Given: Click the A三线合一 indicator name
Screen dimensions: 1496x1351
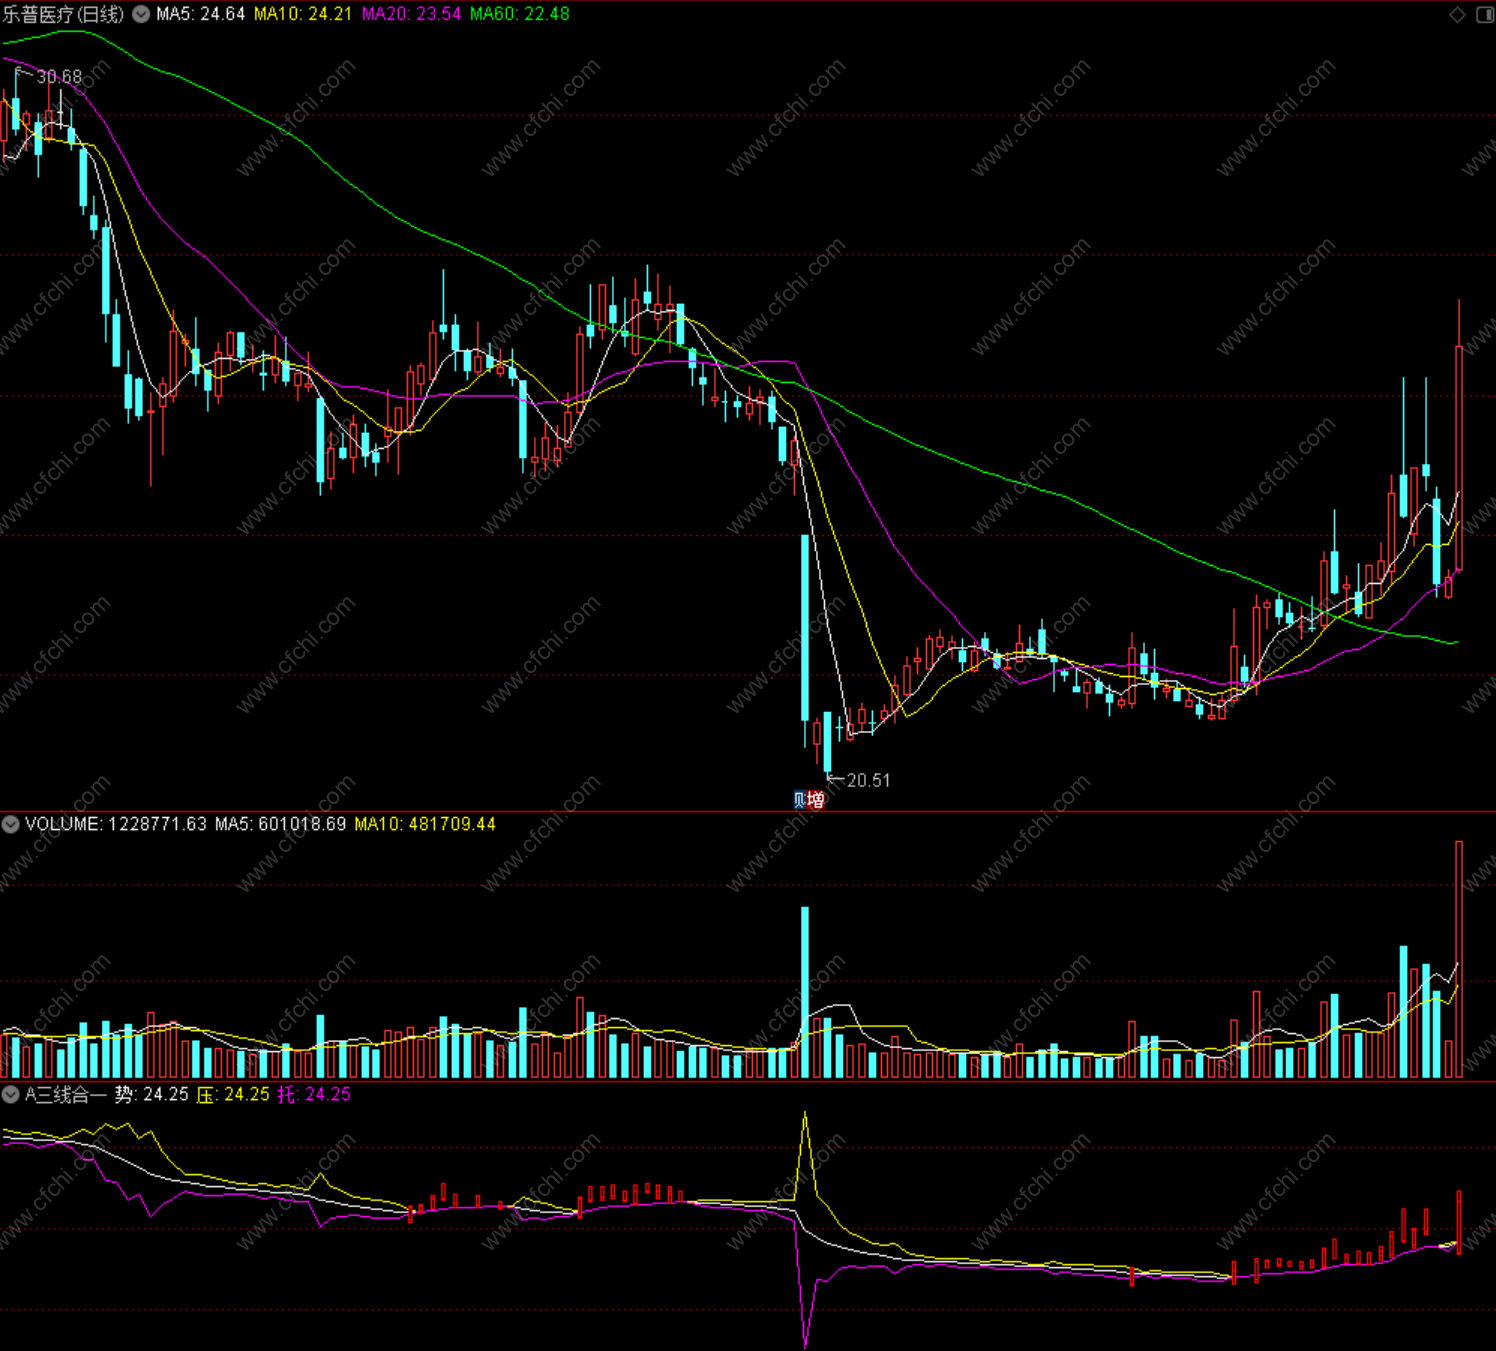Looking at the screenshot, I should tap(65, 1094).
